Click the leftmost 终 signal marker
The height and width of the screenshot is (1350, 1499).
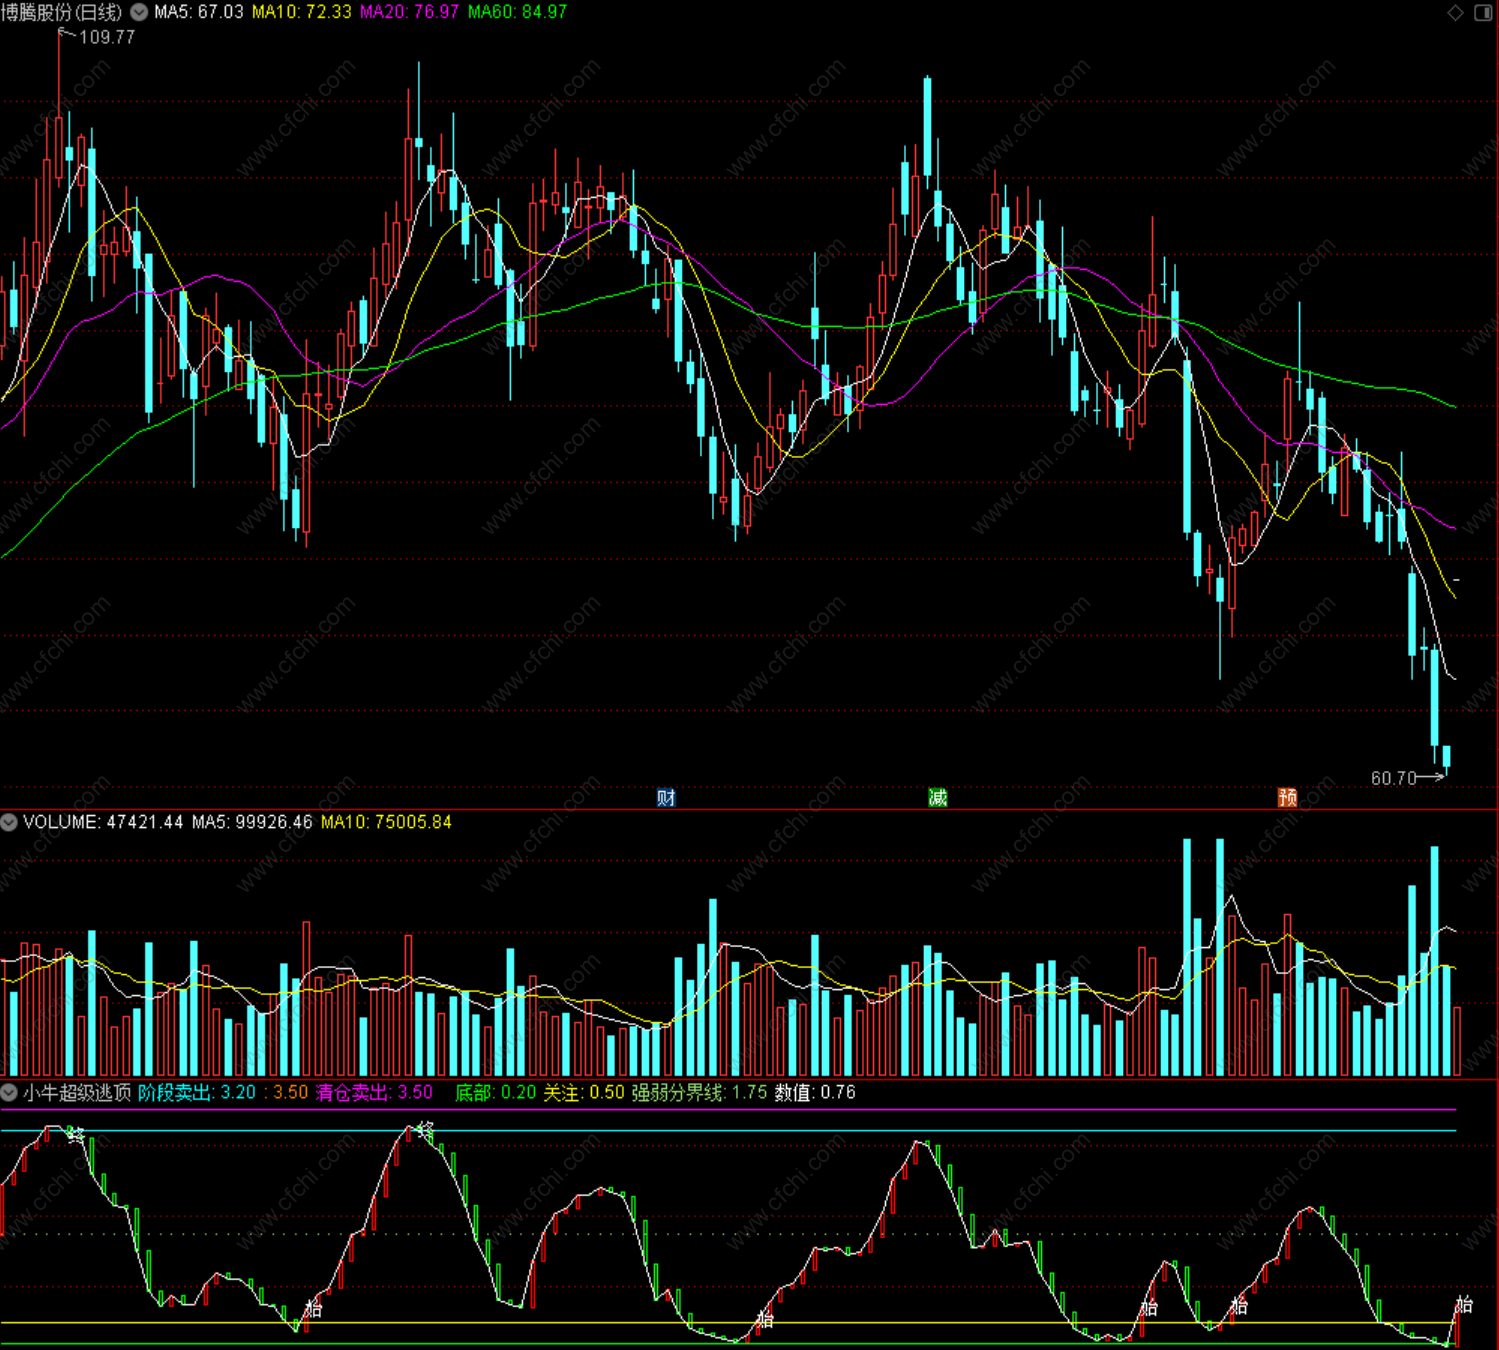point(75,1133)
